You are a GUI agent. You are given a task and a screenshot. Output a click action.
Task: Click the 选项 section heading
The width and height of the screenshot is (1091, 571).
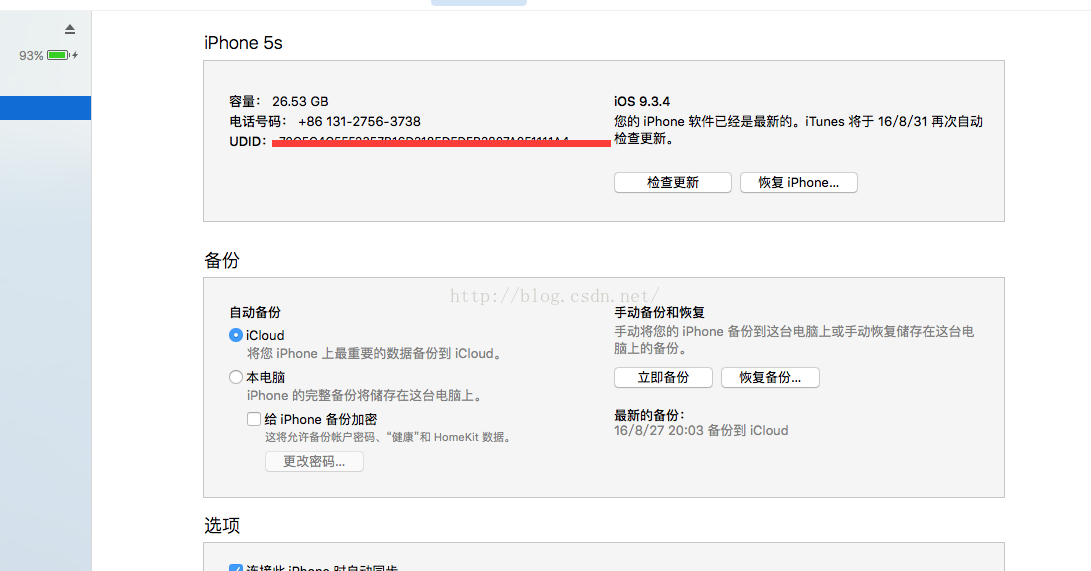pos(222,525)
